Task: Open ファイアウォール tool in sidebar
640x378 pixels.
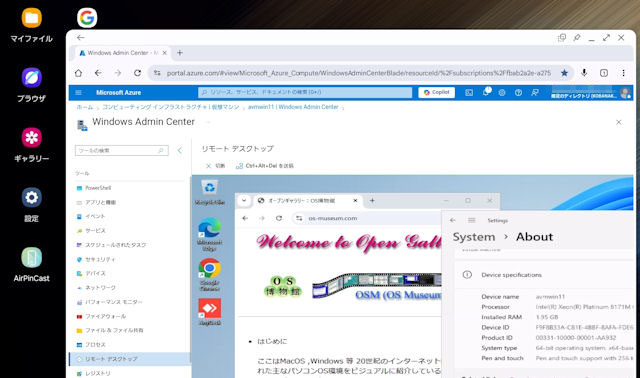Action: [x=106, y=316]
